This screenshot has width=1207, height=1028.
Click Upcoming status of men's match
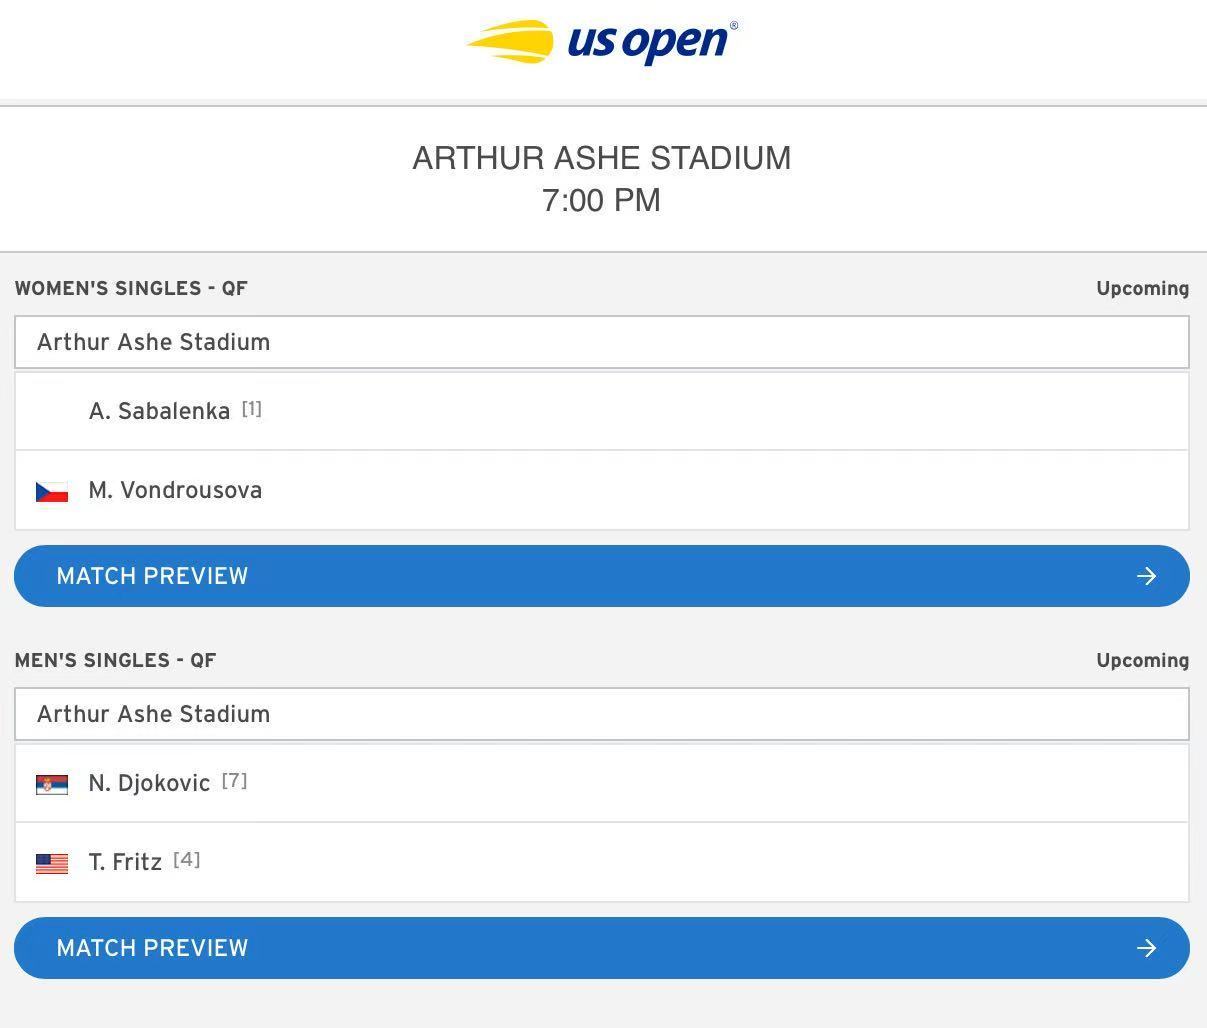(1142, 661)
